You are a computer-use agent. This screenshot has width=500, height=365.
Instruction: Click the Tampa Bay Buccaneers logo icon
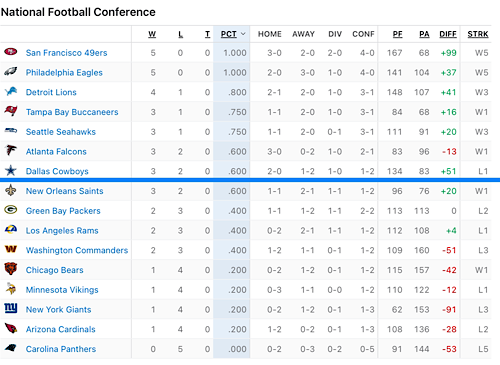click(x=11, y=110)
